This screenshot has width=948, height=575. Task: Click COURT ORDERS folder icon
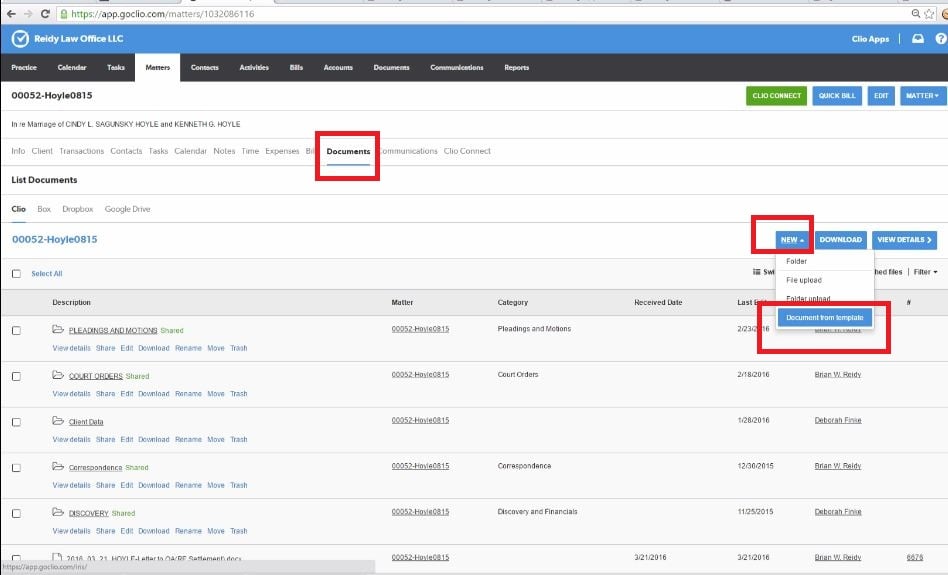coord(58,375)
